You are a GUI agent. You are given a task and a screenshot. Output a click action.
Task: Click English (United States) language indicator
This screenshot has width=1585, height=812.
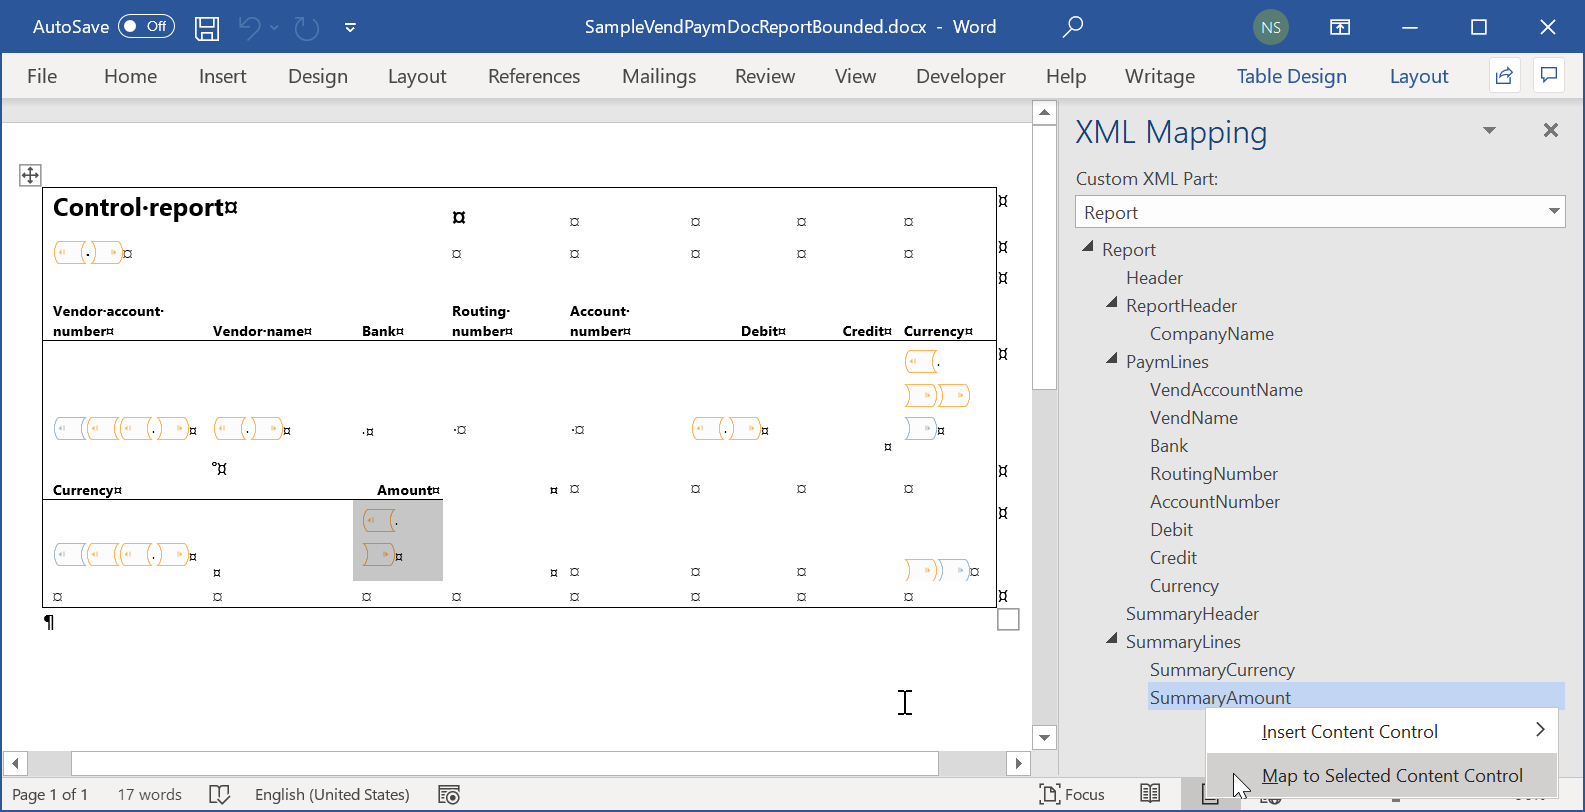click(332, 795)
